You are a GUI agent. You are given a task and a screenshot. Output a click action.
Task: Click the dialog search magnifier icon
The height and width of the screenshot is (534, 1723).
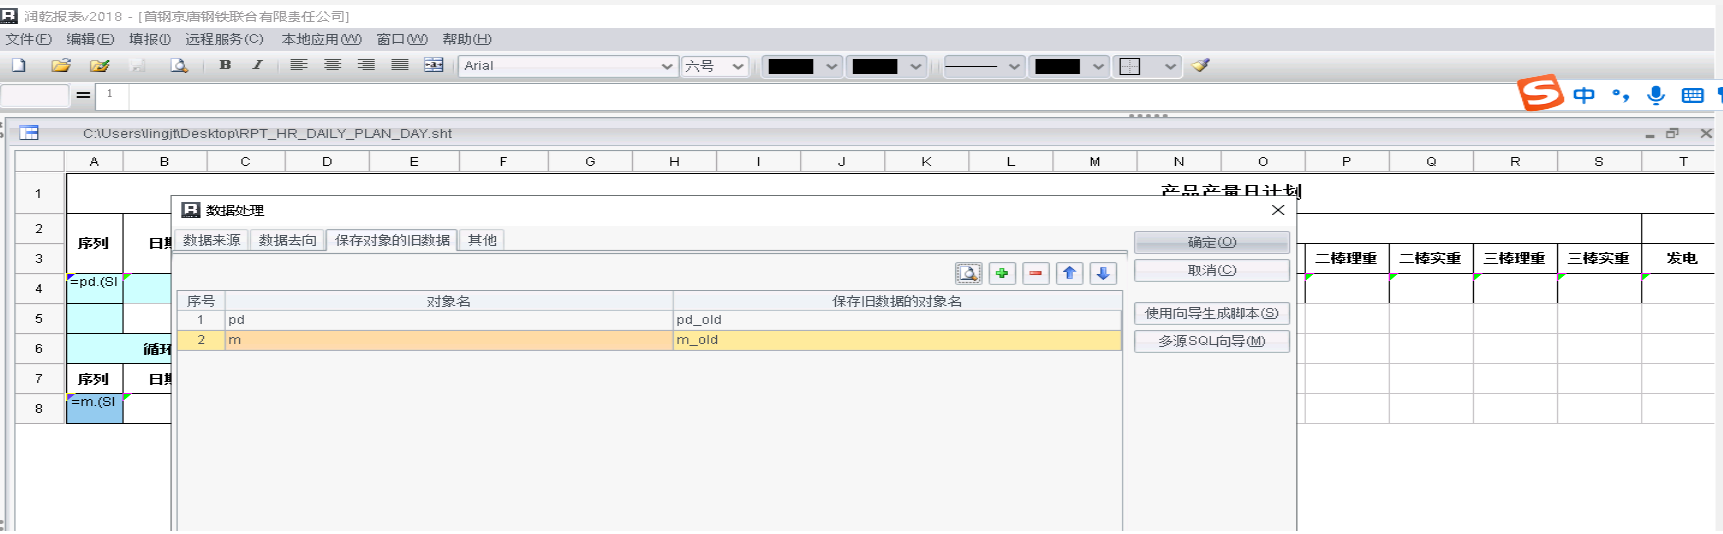[x=968, y=273]
